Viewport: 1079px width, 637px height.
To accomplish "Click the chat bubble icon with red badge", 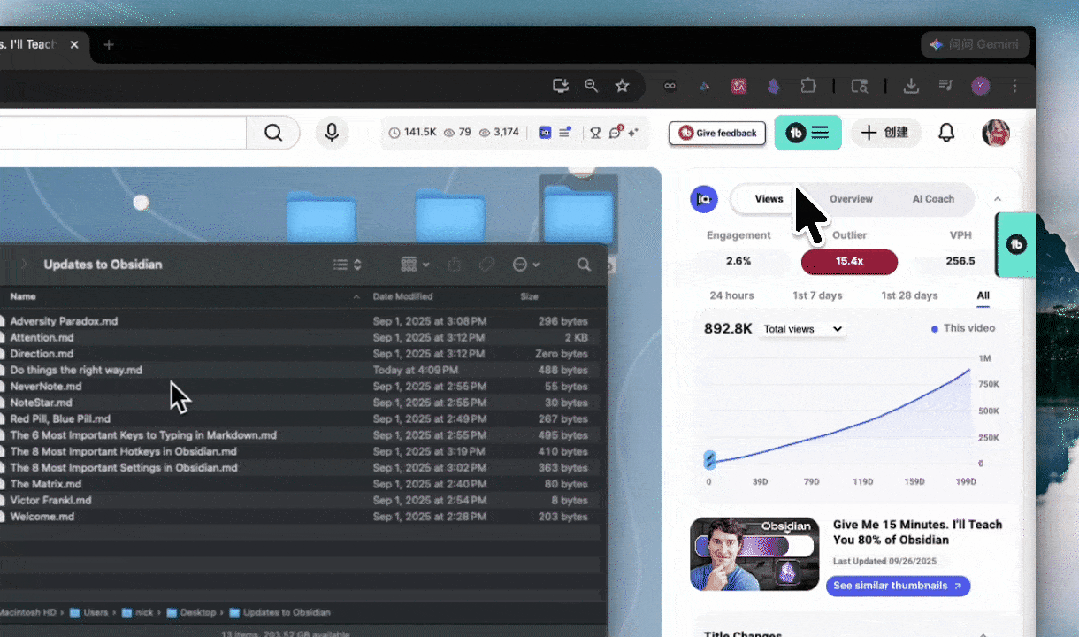I will tap(615, 131).
